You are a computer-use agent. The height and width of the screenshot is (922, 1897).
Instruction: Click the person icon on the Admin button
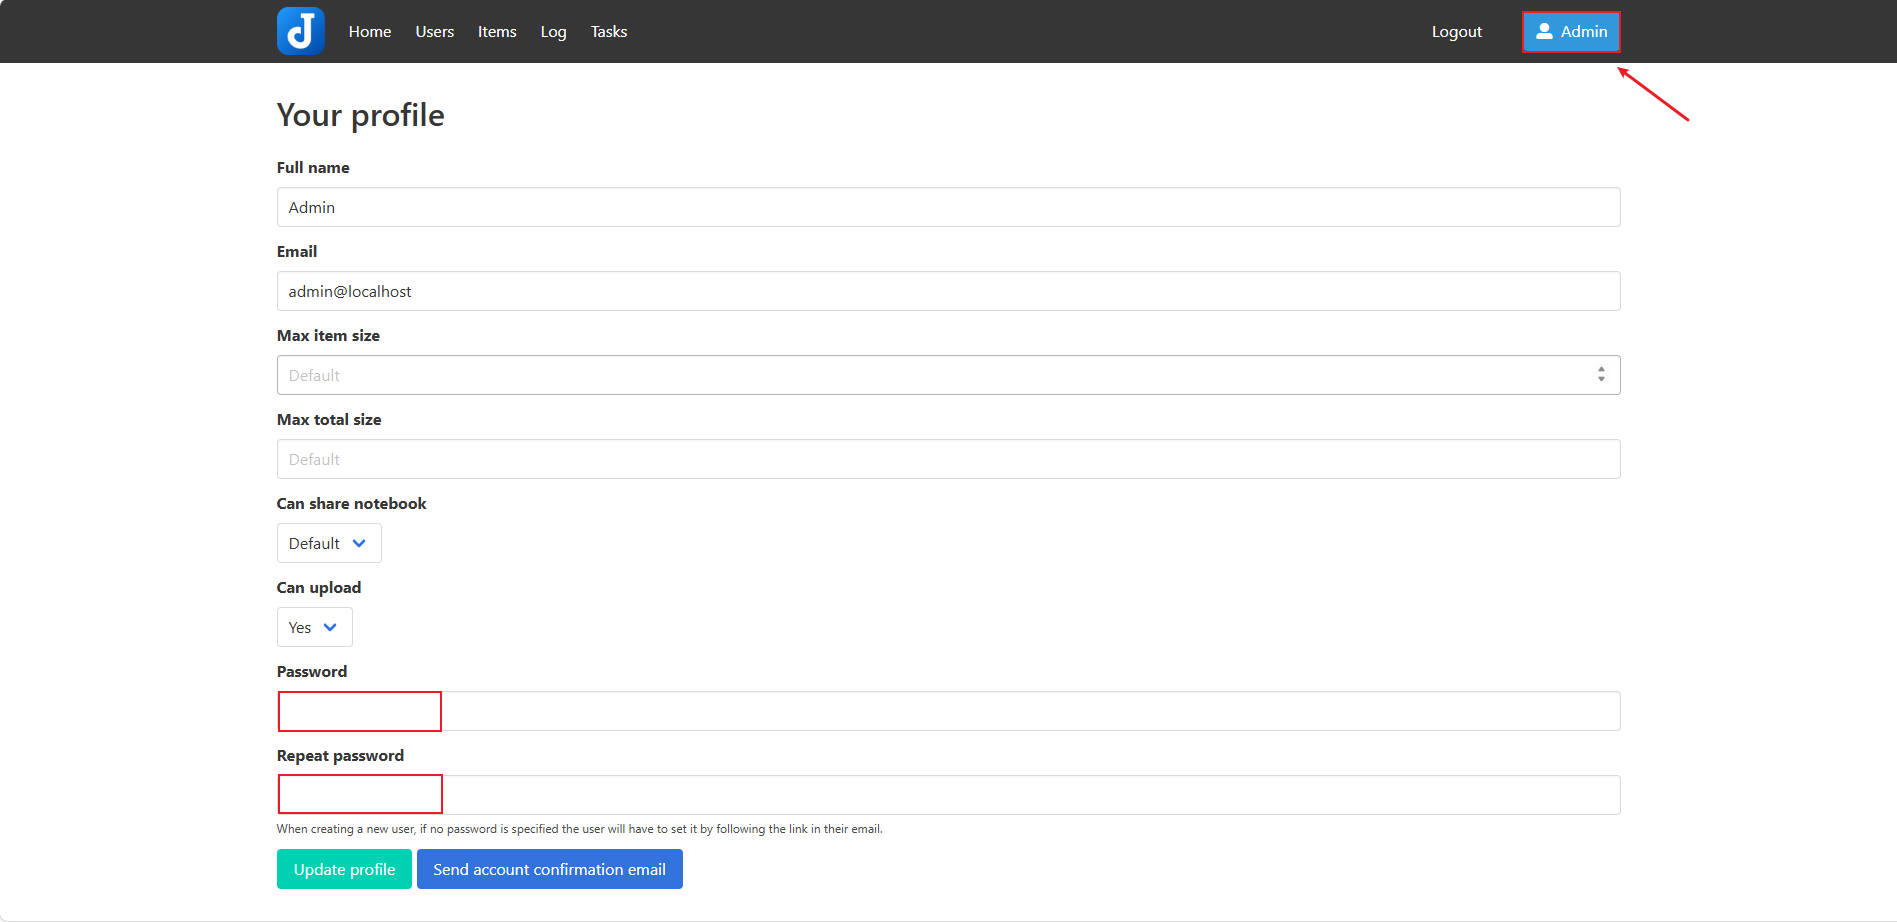(x=1545, y=31)
